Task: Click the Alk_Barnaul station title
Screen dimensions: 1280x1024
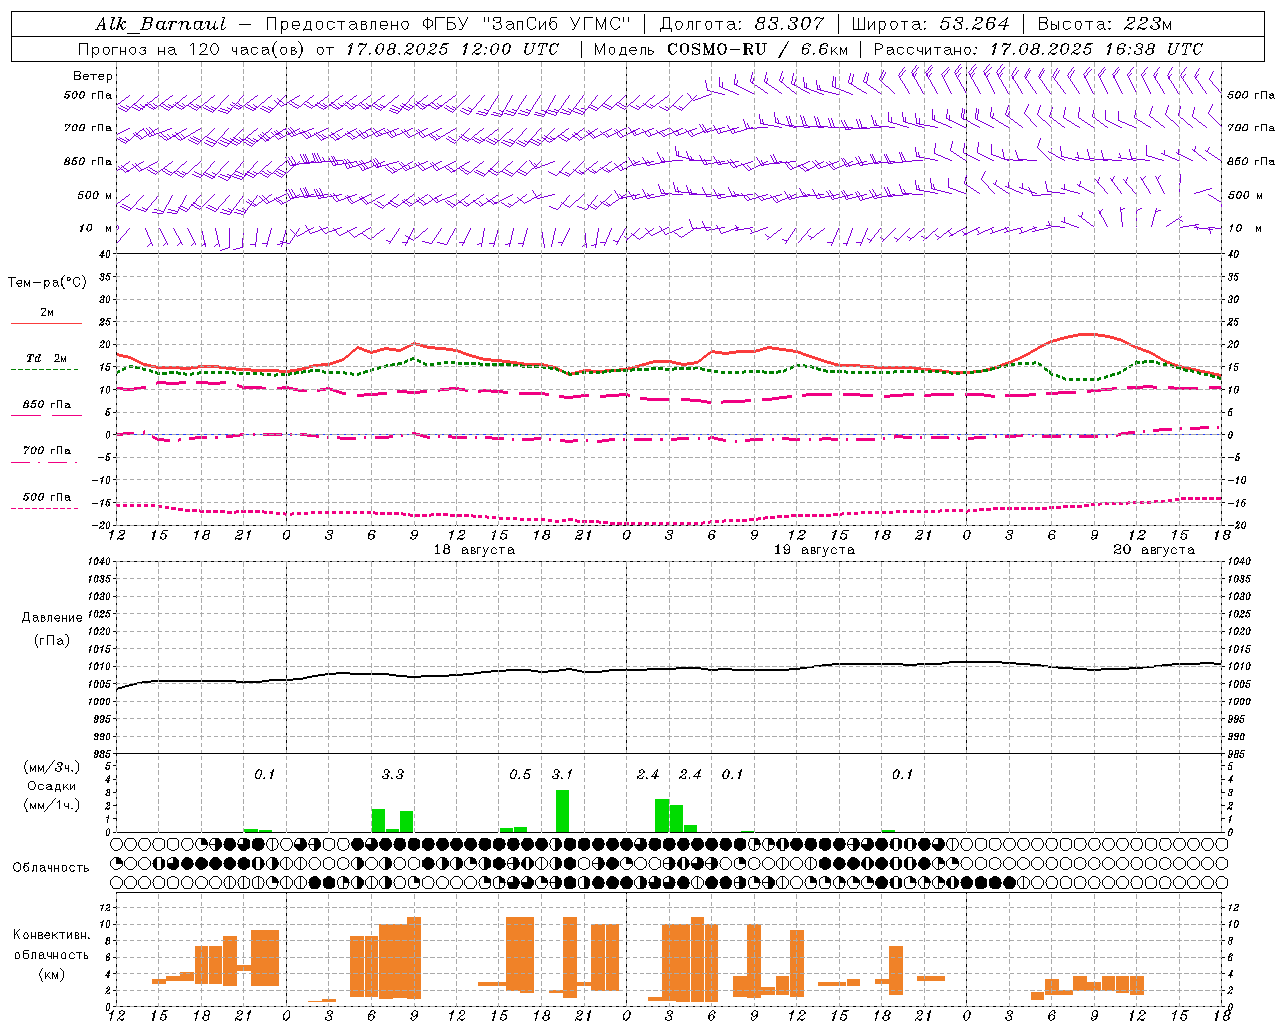Action: click(x=161, y=24)
